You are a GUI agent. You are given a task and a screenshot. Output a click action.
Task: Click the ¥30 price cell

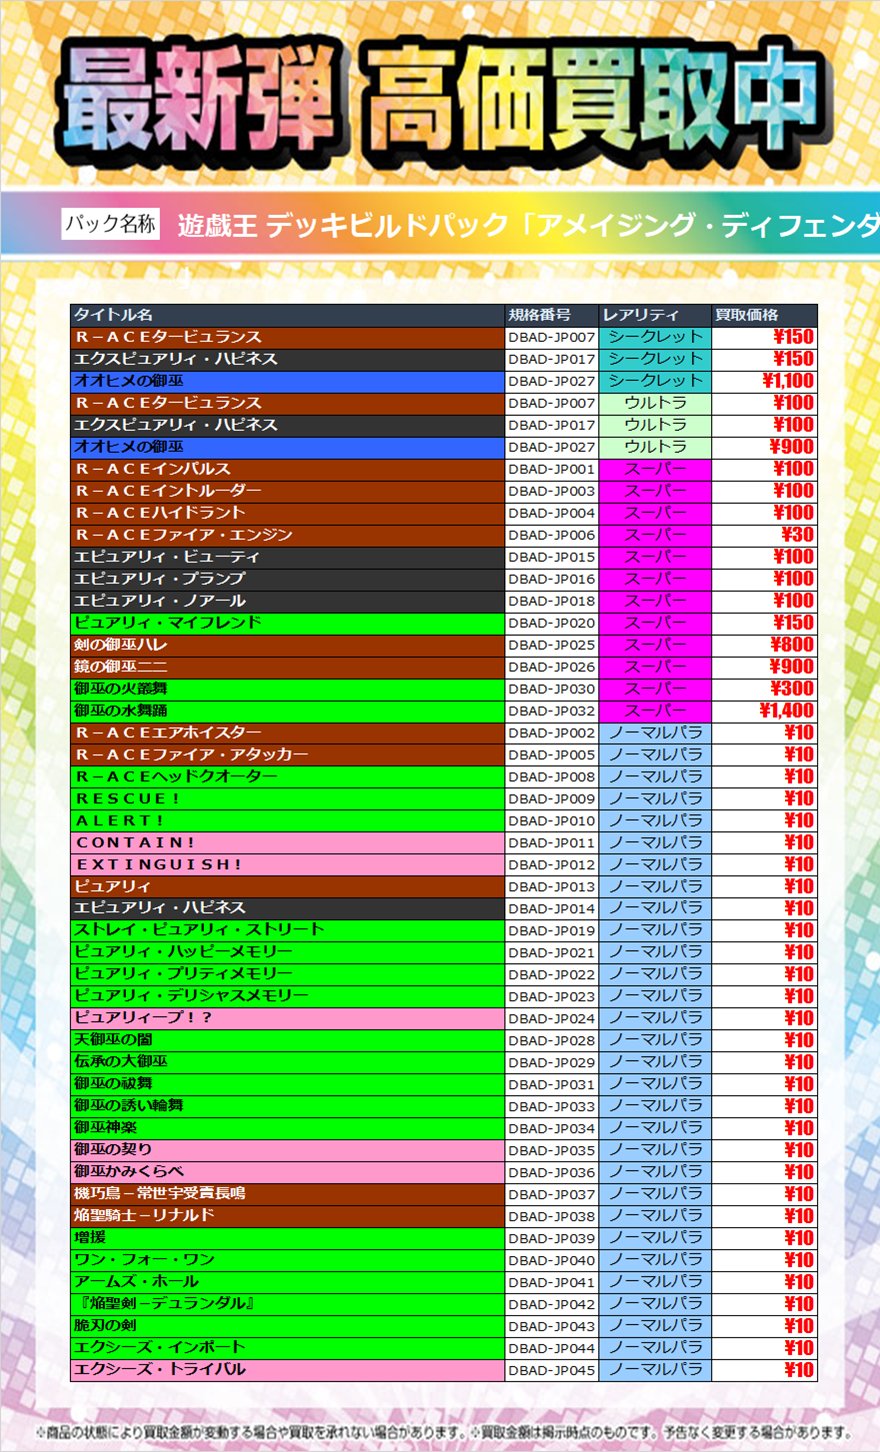pos(764,535)
